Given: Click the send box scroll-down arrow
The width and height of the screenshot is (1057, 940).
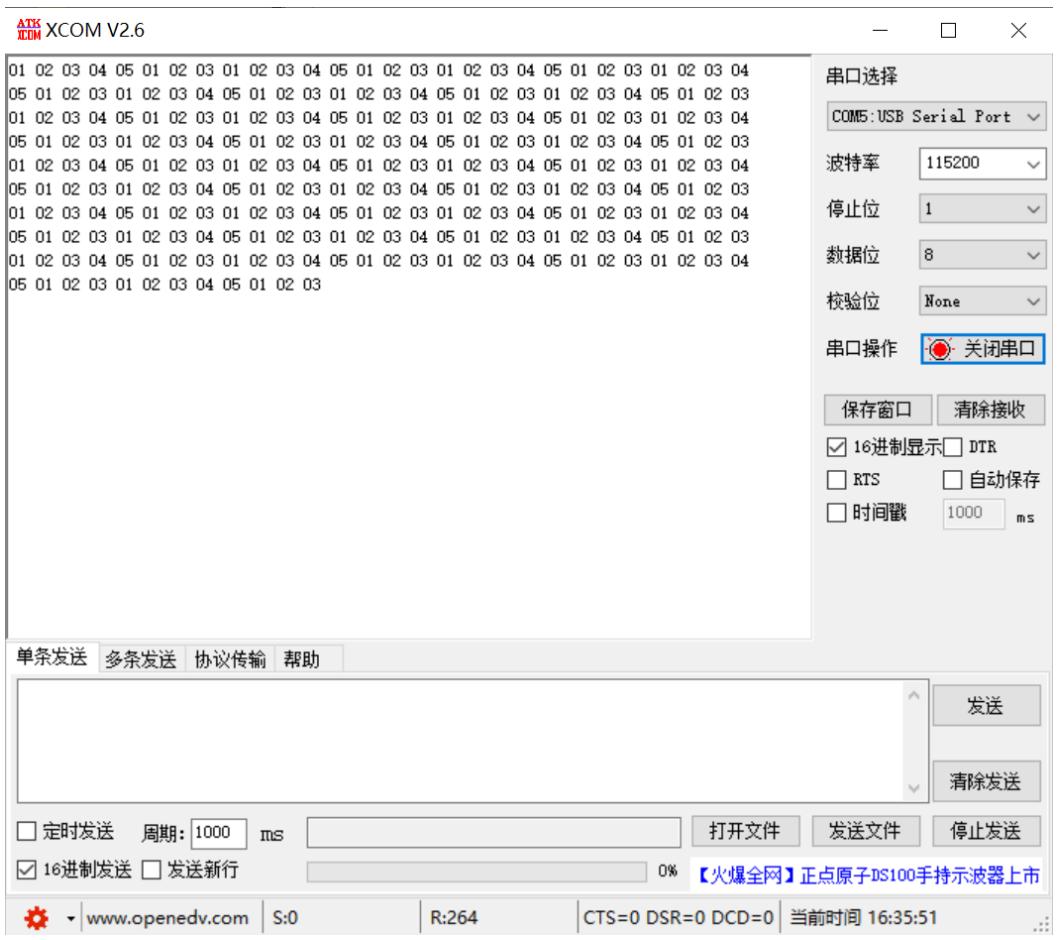Looking at the screenshot, I should coord(914,788).
